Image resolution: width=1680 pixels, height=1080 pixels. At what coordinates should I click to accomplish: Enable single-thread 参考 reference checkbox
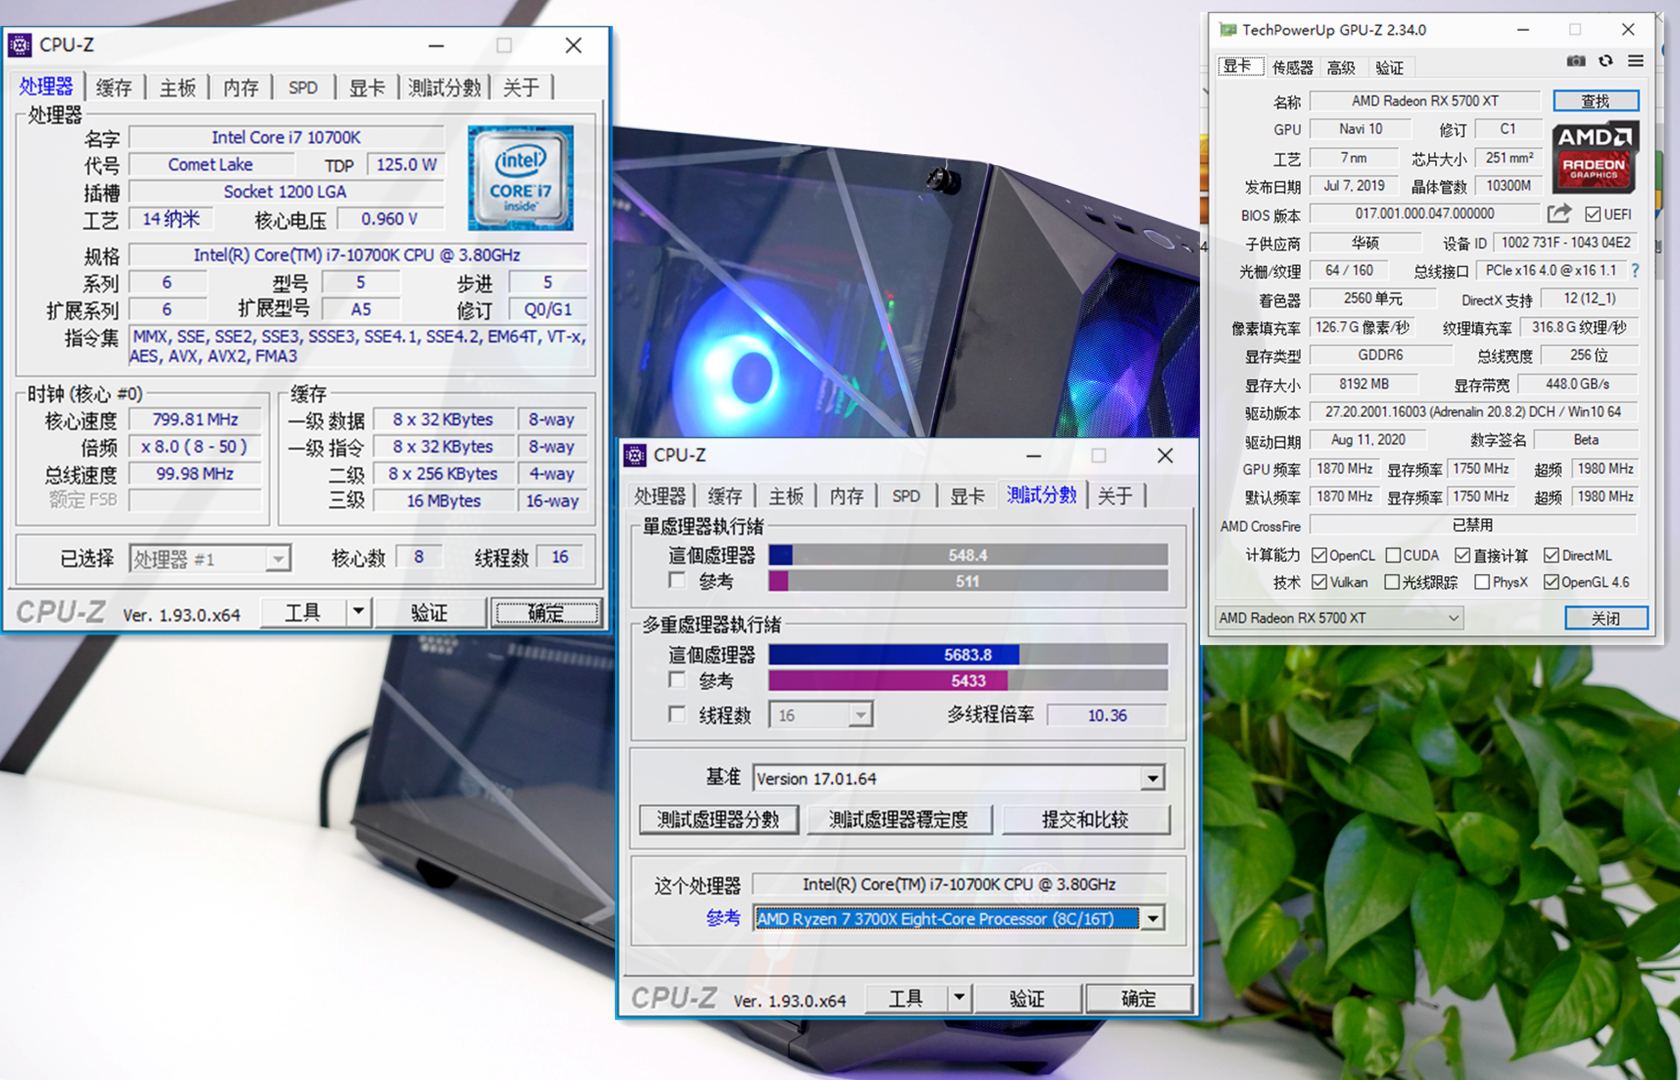(677, 581)
